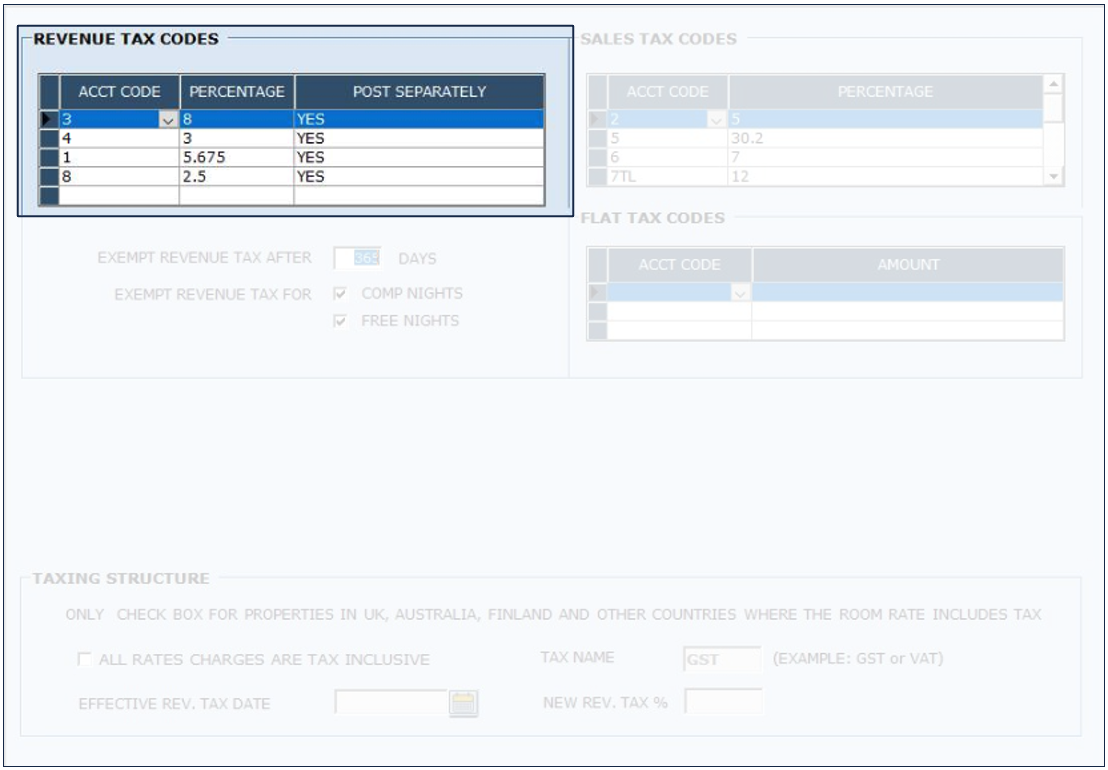Viewport: 1108px width, 770px height.
Task: Click the Effective Rev. Tax Date field
Action: coord(390,704)
